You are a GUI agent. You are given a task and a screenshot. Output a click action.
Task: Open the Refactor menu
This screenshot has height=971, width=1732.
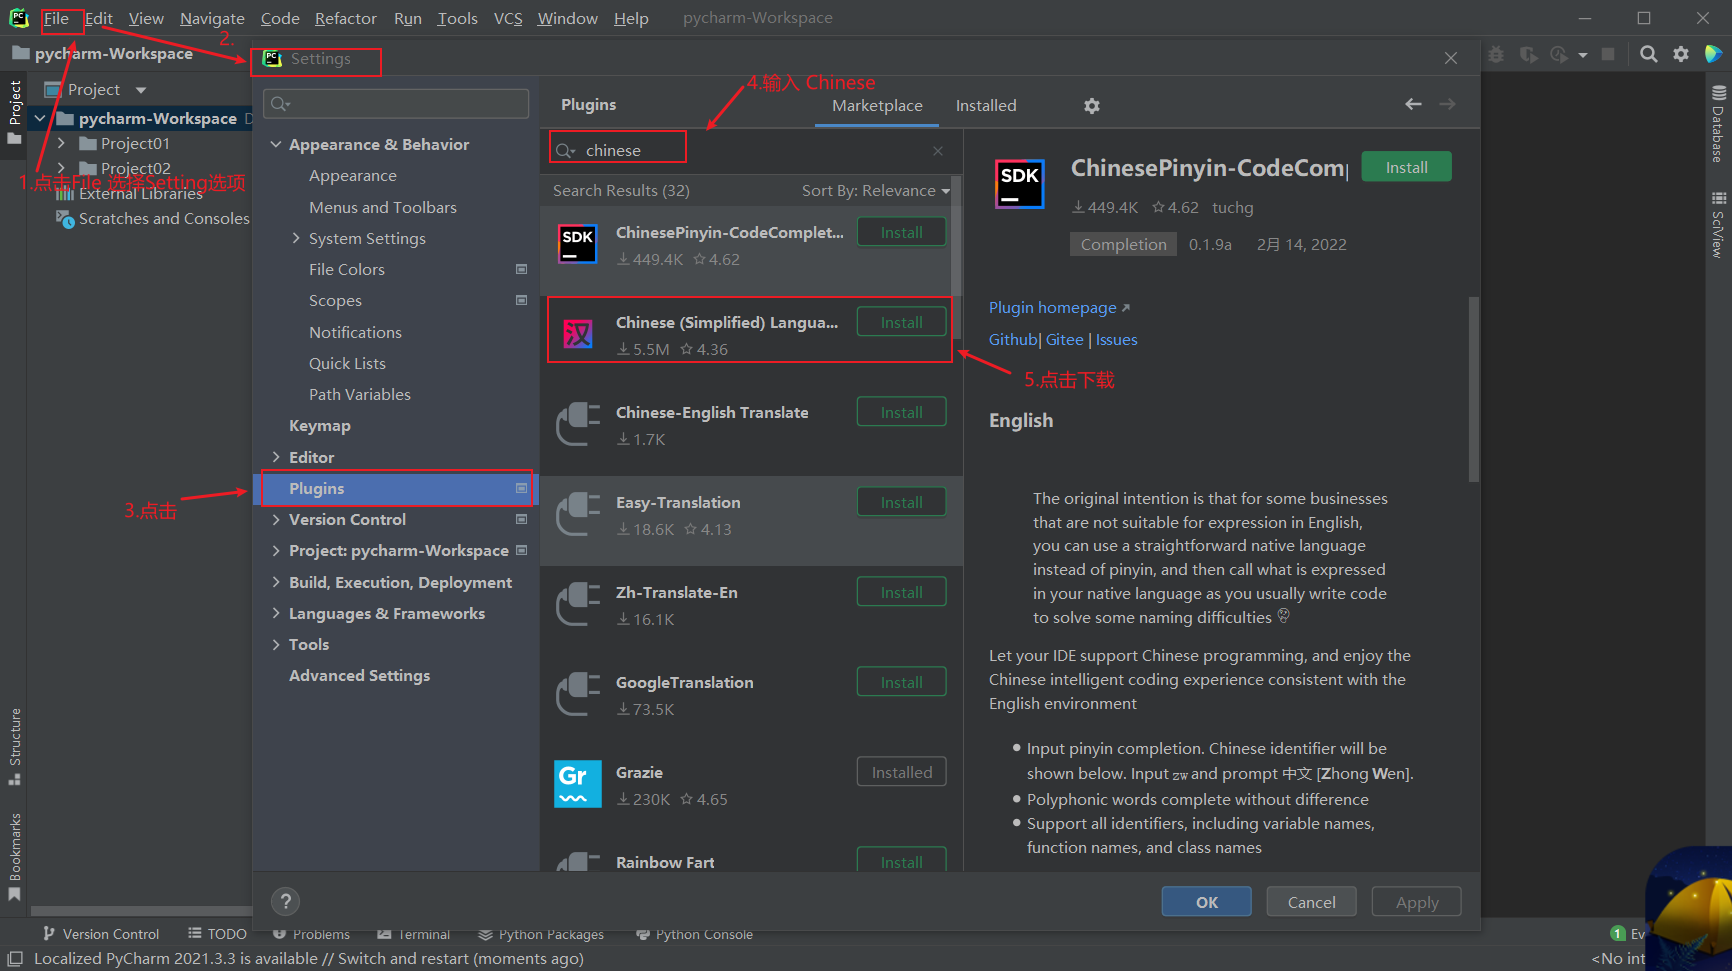coord(345,18)
